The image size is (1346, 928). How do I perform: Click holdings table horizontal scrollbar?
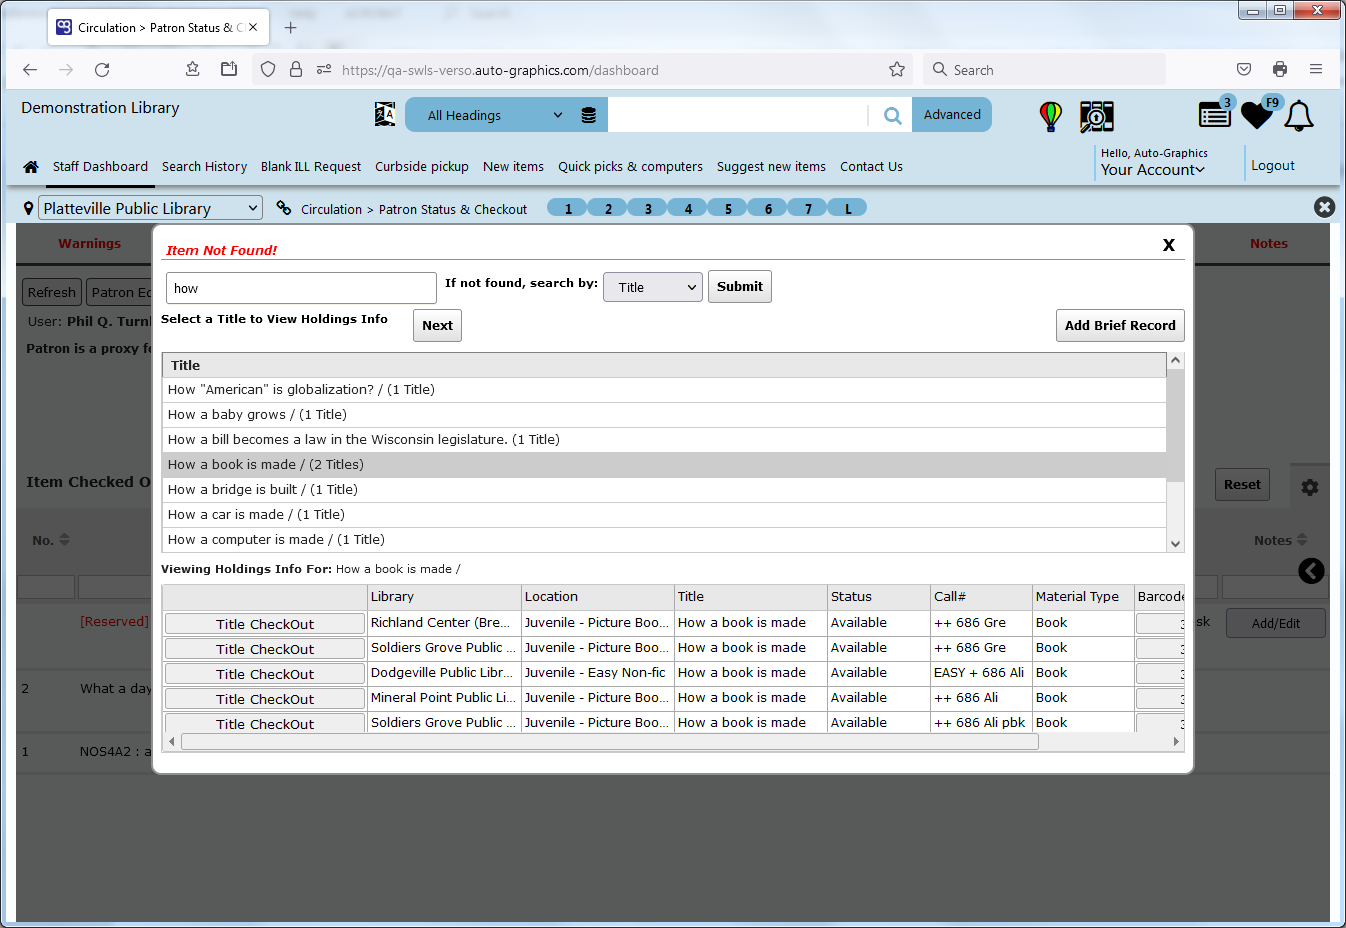pos(609,741)
